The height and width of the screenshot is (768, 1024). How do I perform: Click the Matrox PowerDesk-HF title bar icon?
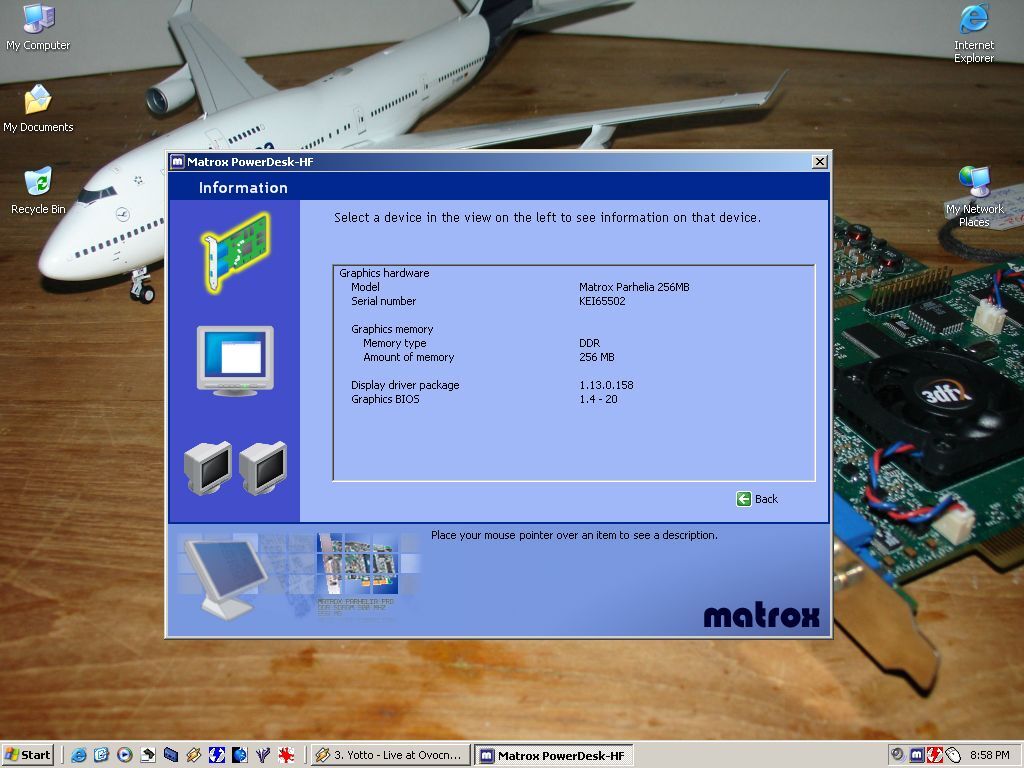click(x=177, y=161)
